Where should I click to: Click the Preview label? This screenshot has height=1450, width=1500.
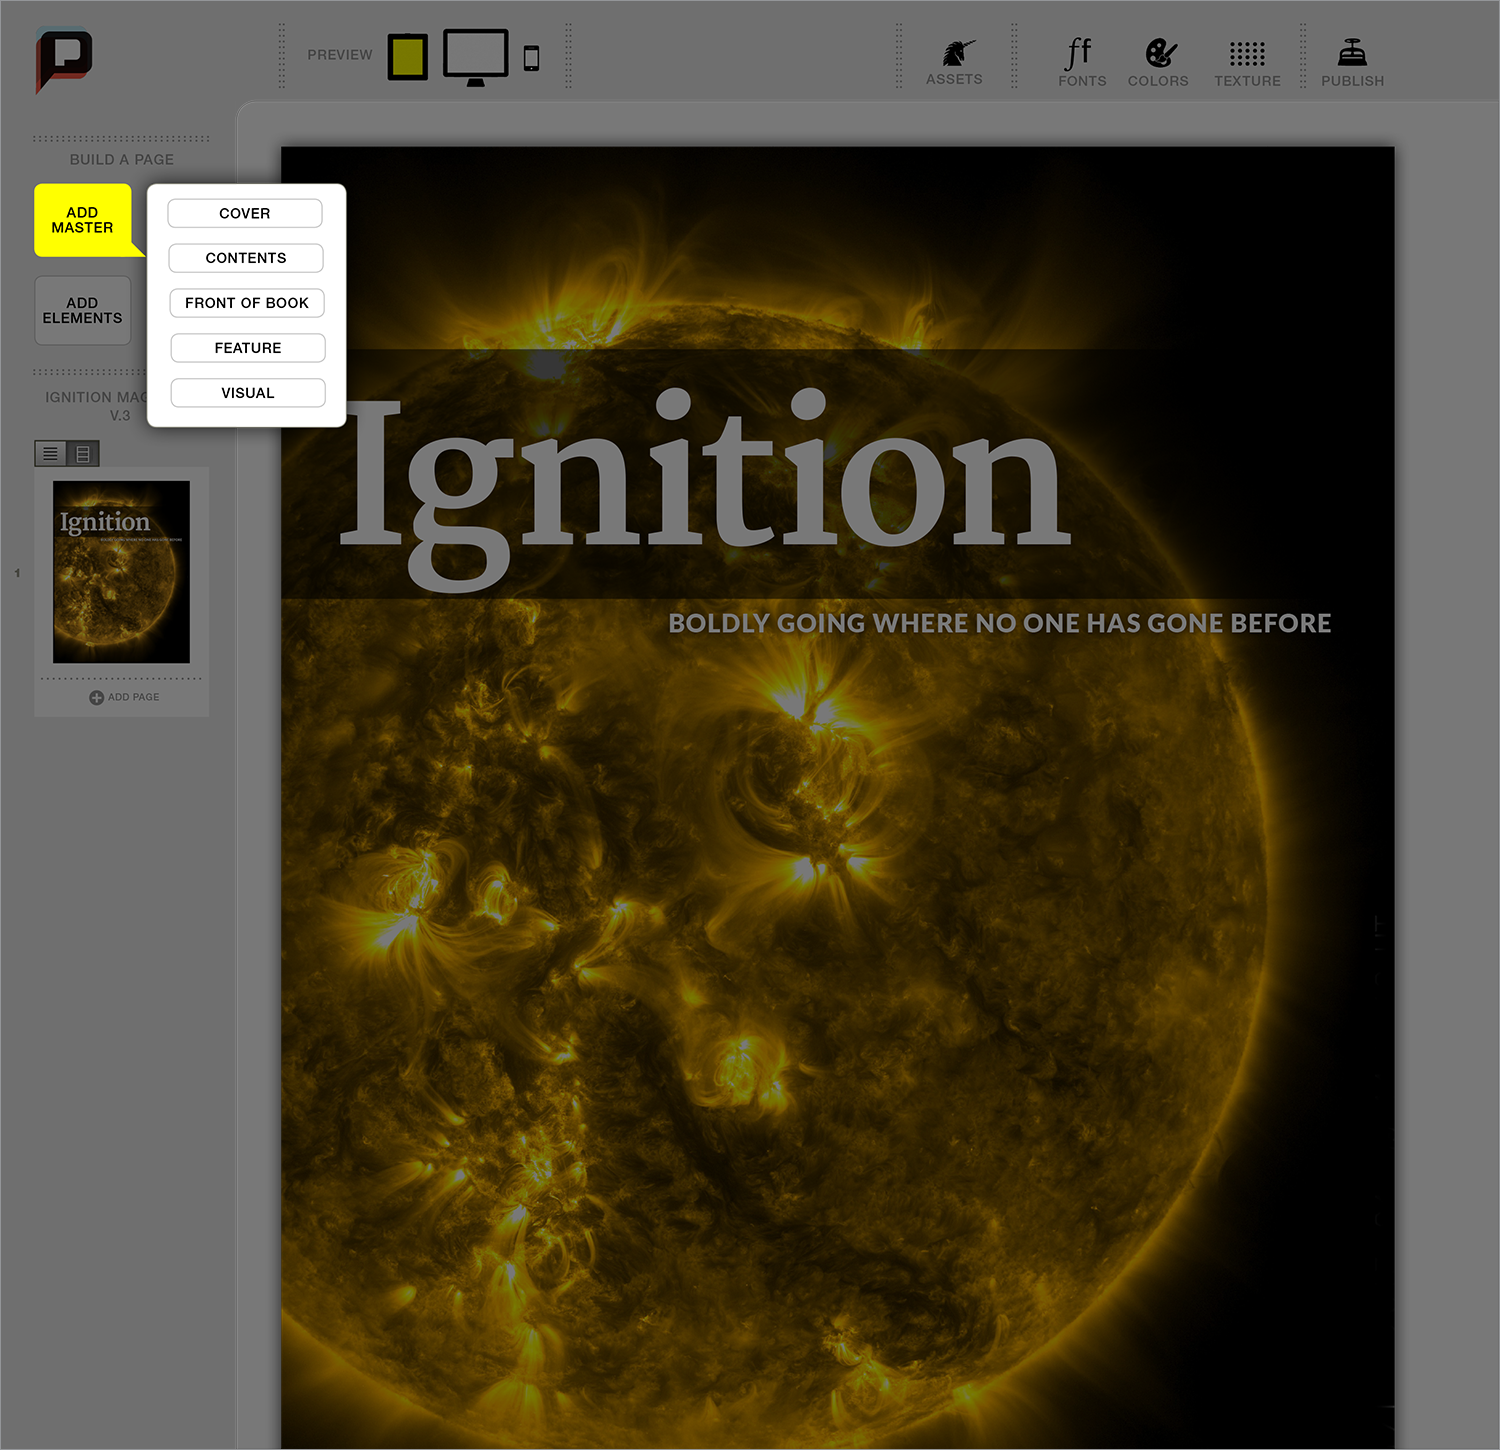(340, 55)
